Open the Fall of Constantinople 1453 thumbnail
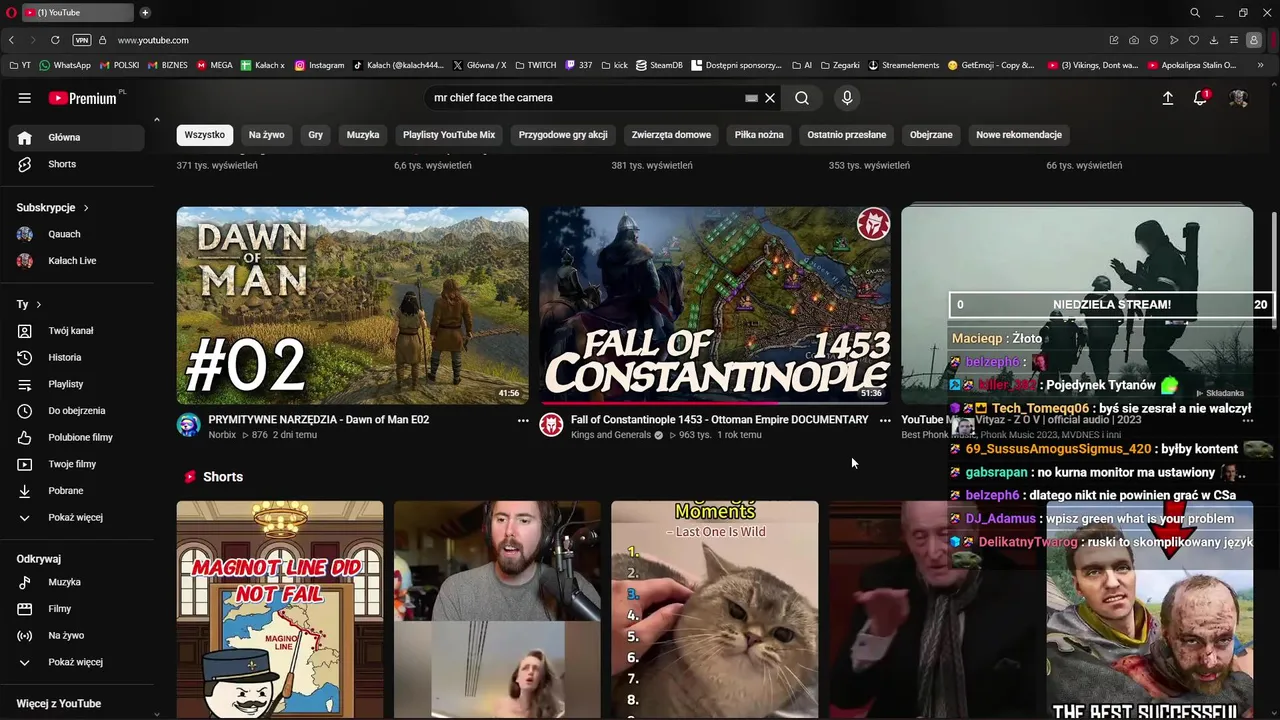Viewport: 1280px width, 720px height. tap(715, 305)
